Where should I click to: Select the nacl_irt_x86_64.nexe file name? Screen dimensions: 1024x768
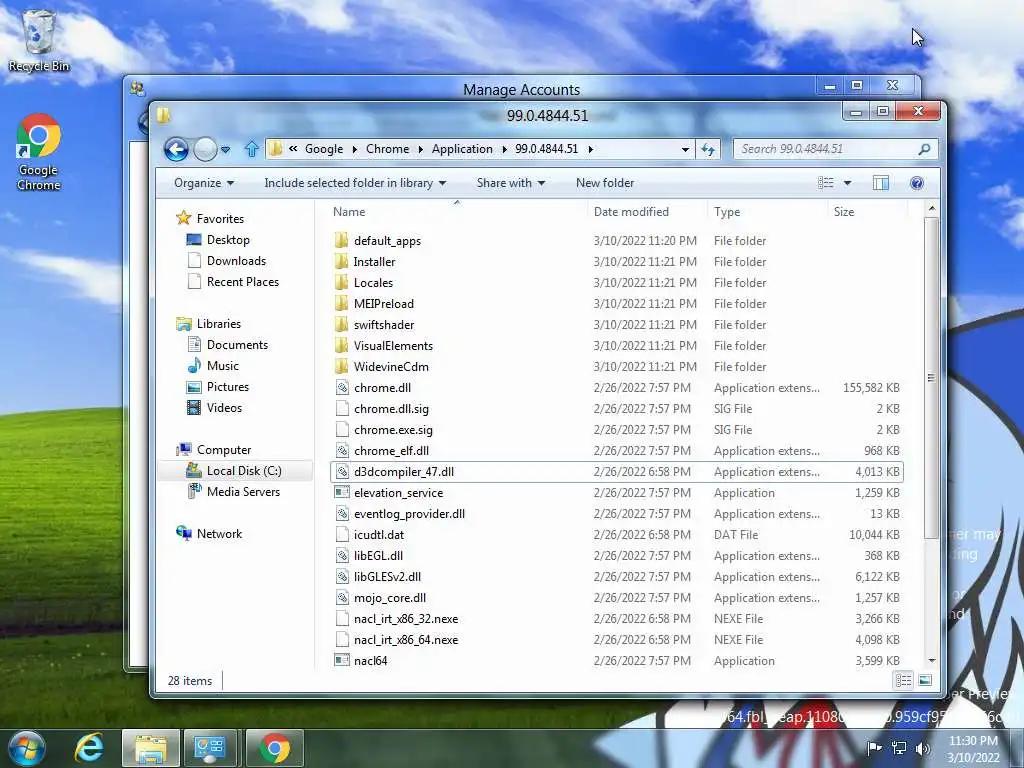click(406, 640)
